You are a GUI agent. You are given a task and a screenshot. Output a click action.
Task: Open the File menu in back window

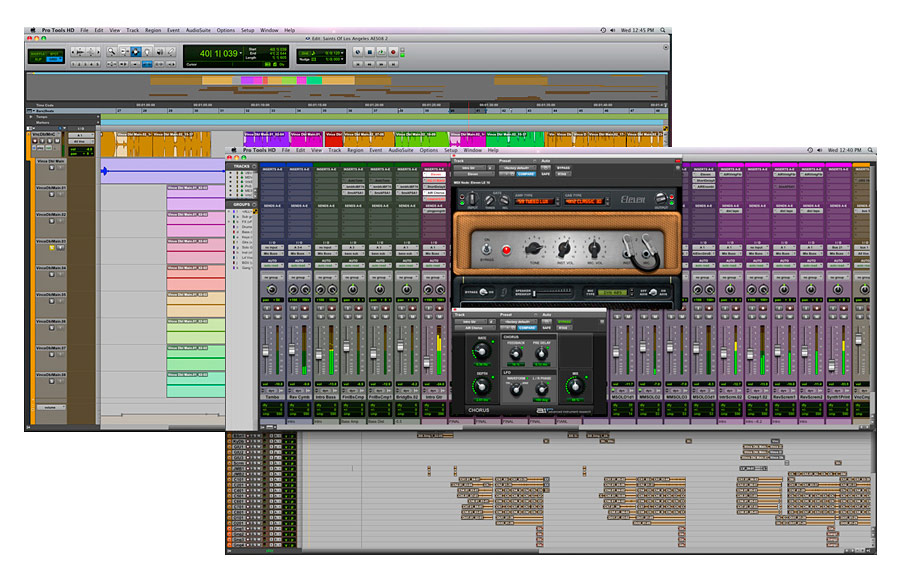(84, 30)
